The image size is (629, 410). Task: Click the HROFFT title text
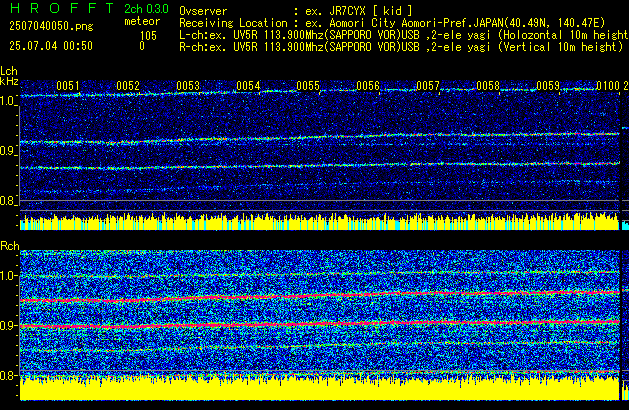click(x=62, y=8)
